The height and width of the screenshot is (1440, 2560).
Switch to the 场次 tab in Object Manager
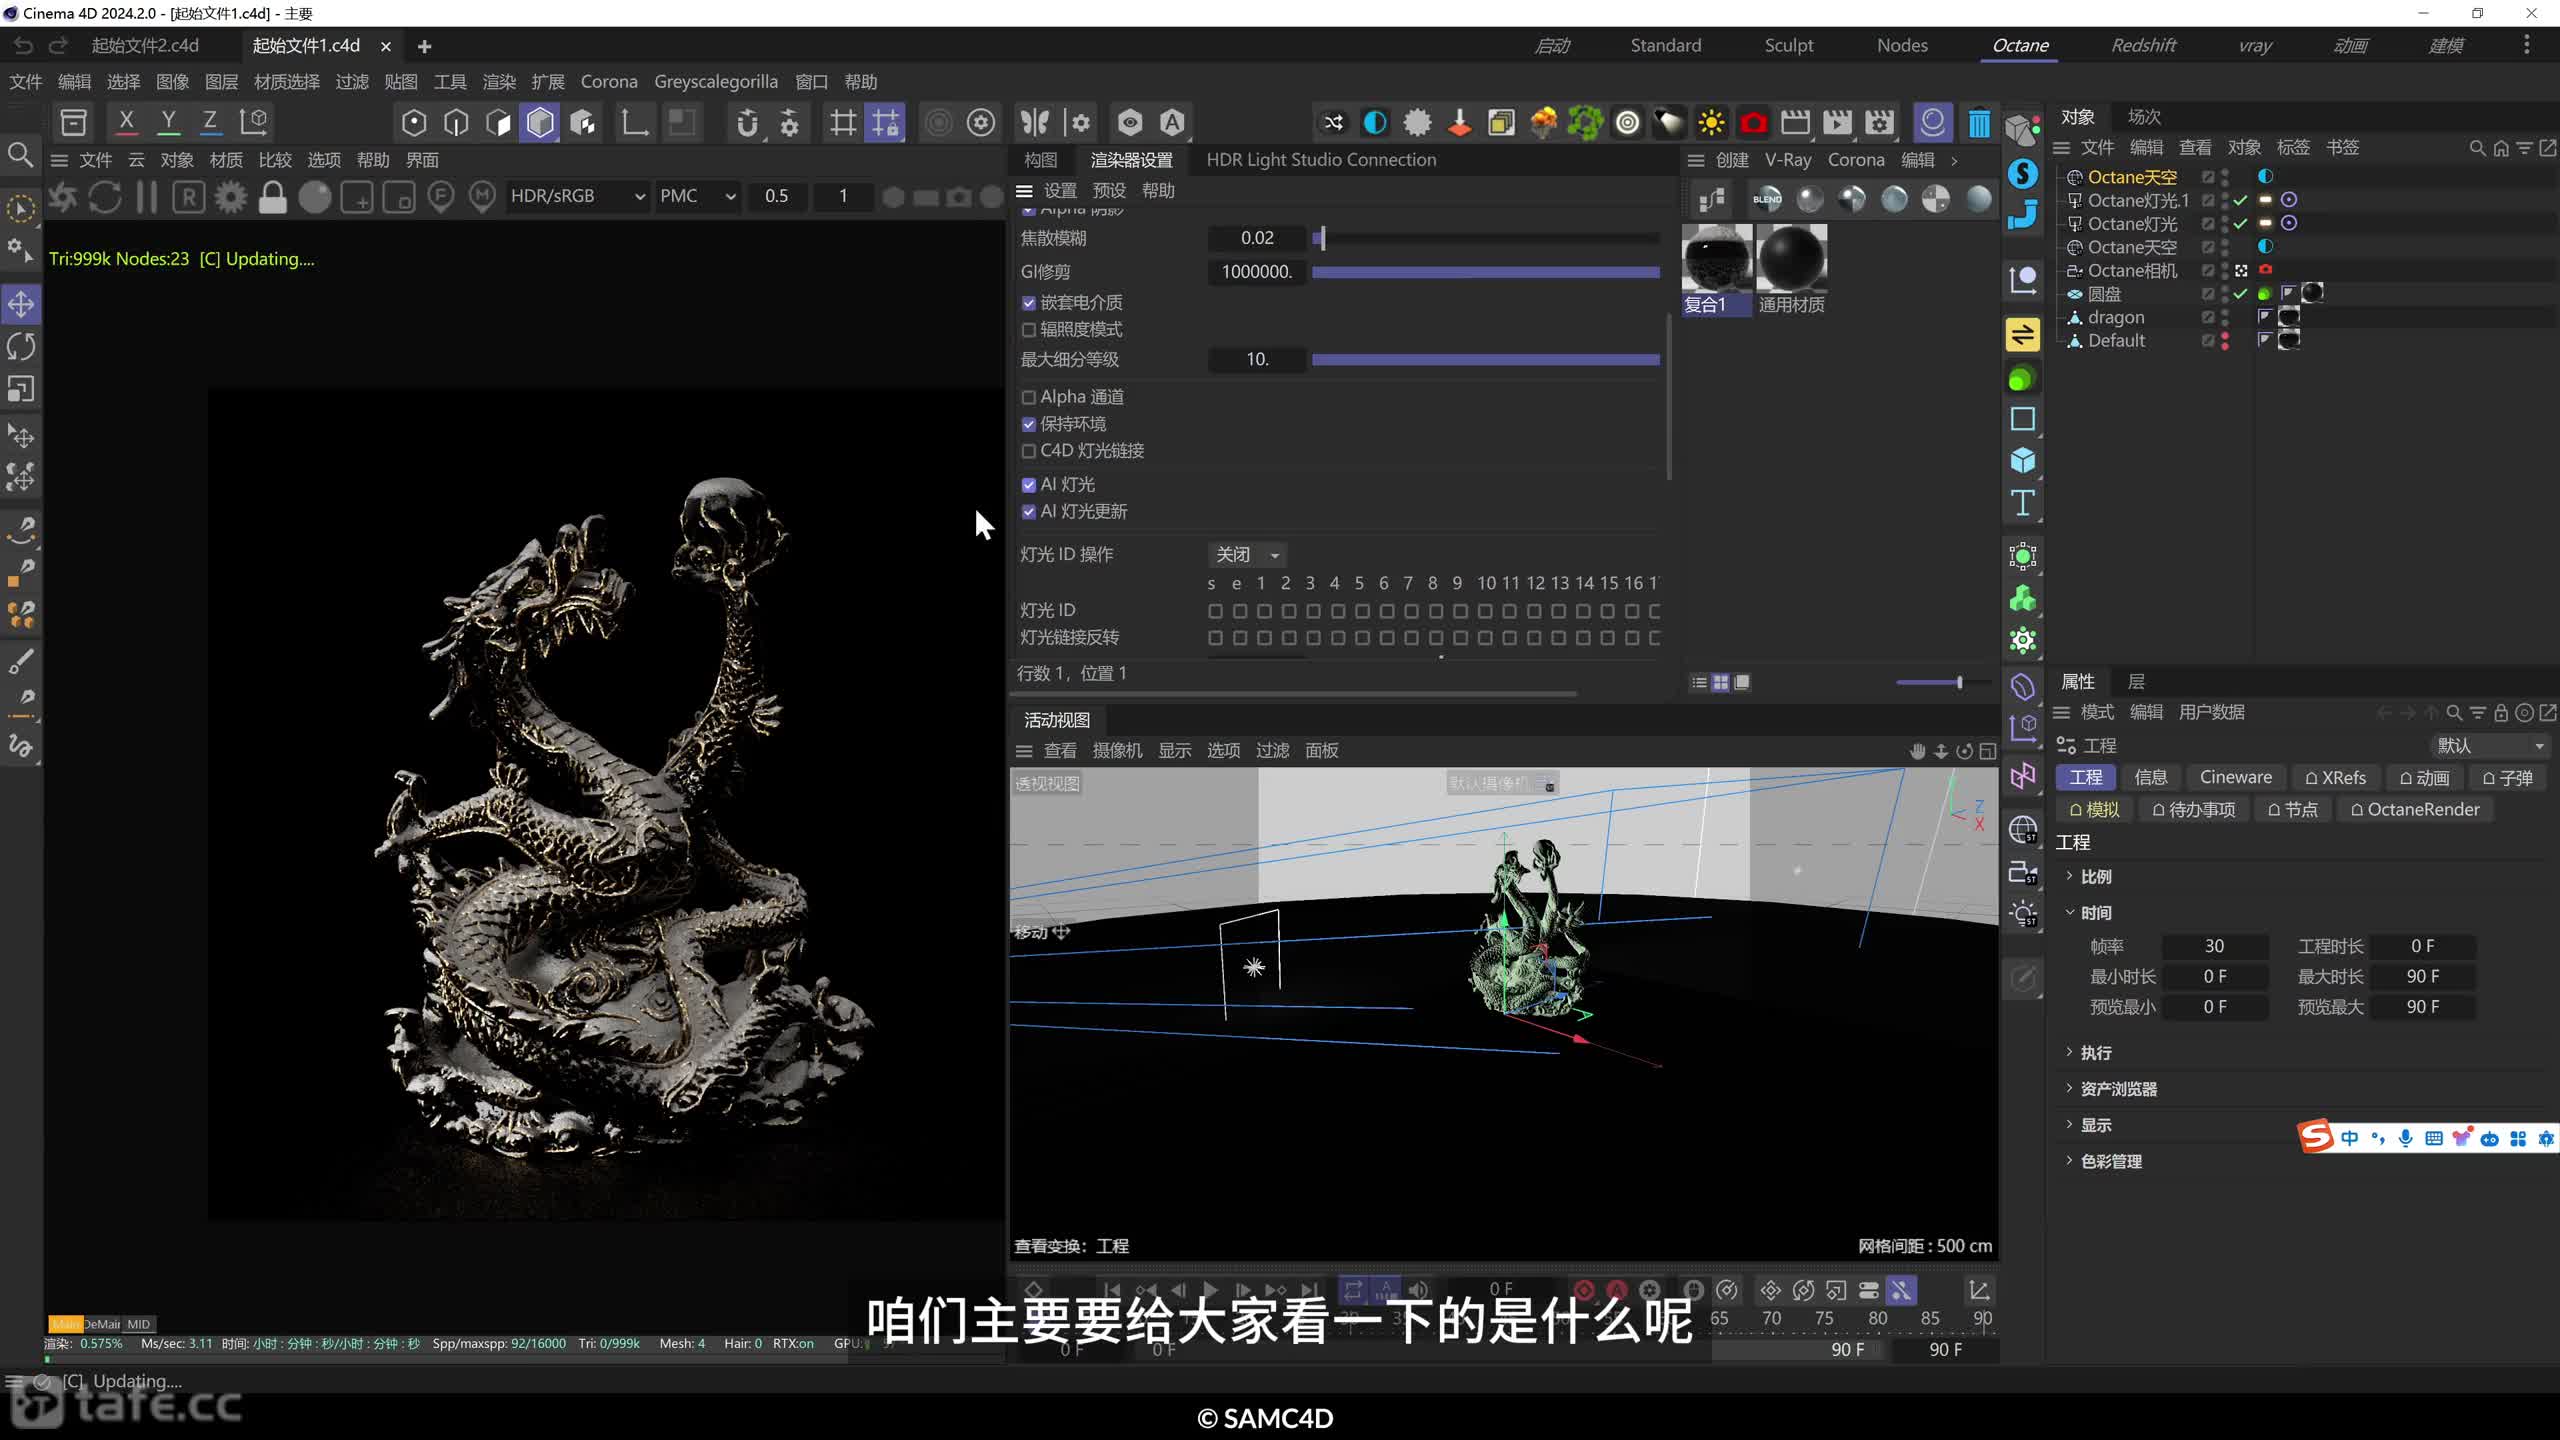(2144, 117)
